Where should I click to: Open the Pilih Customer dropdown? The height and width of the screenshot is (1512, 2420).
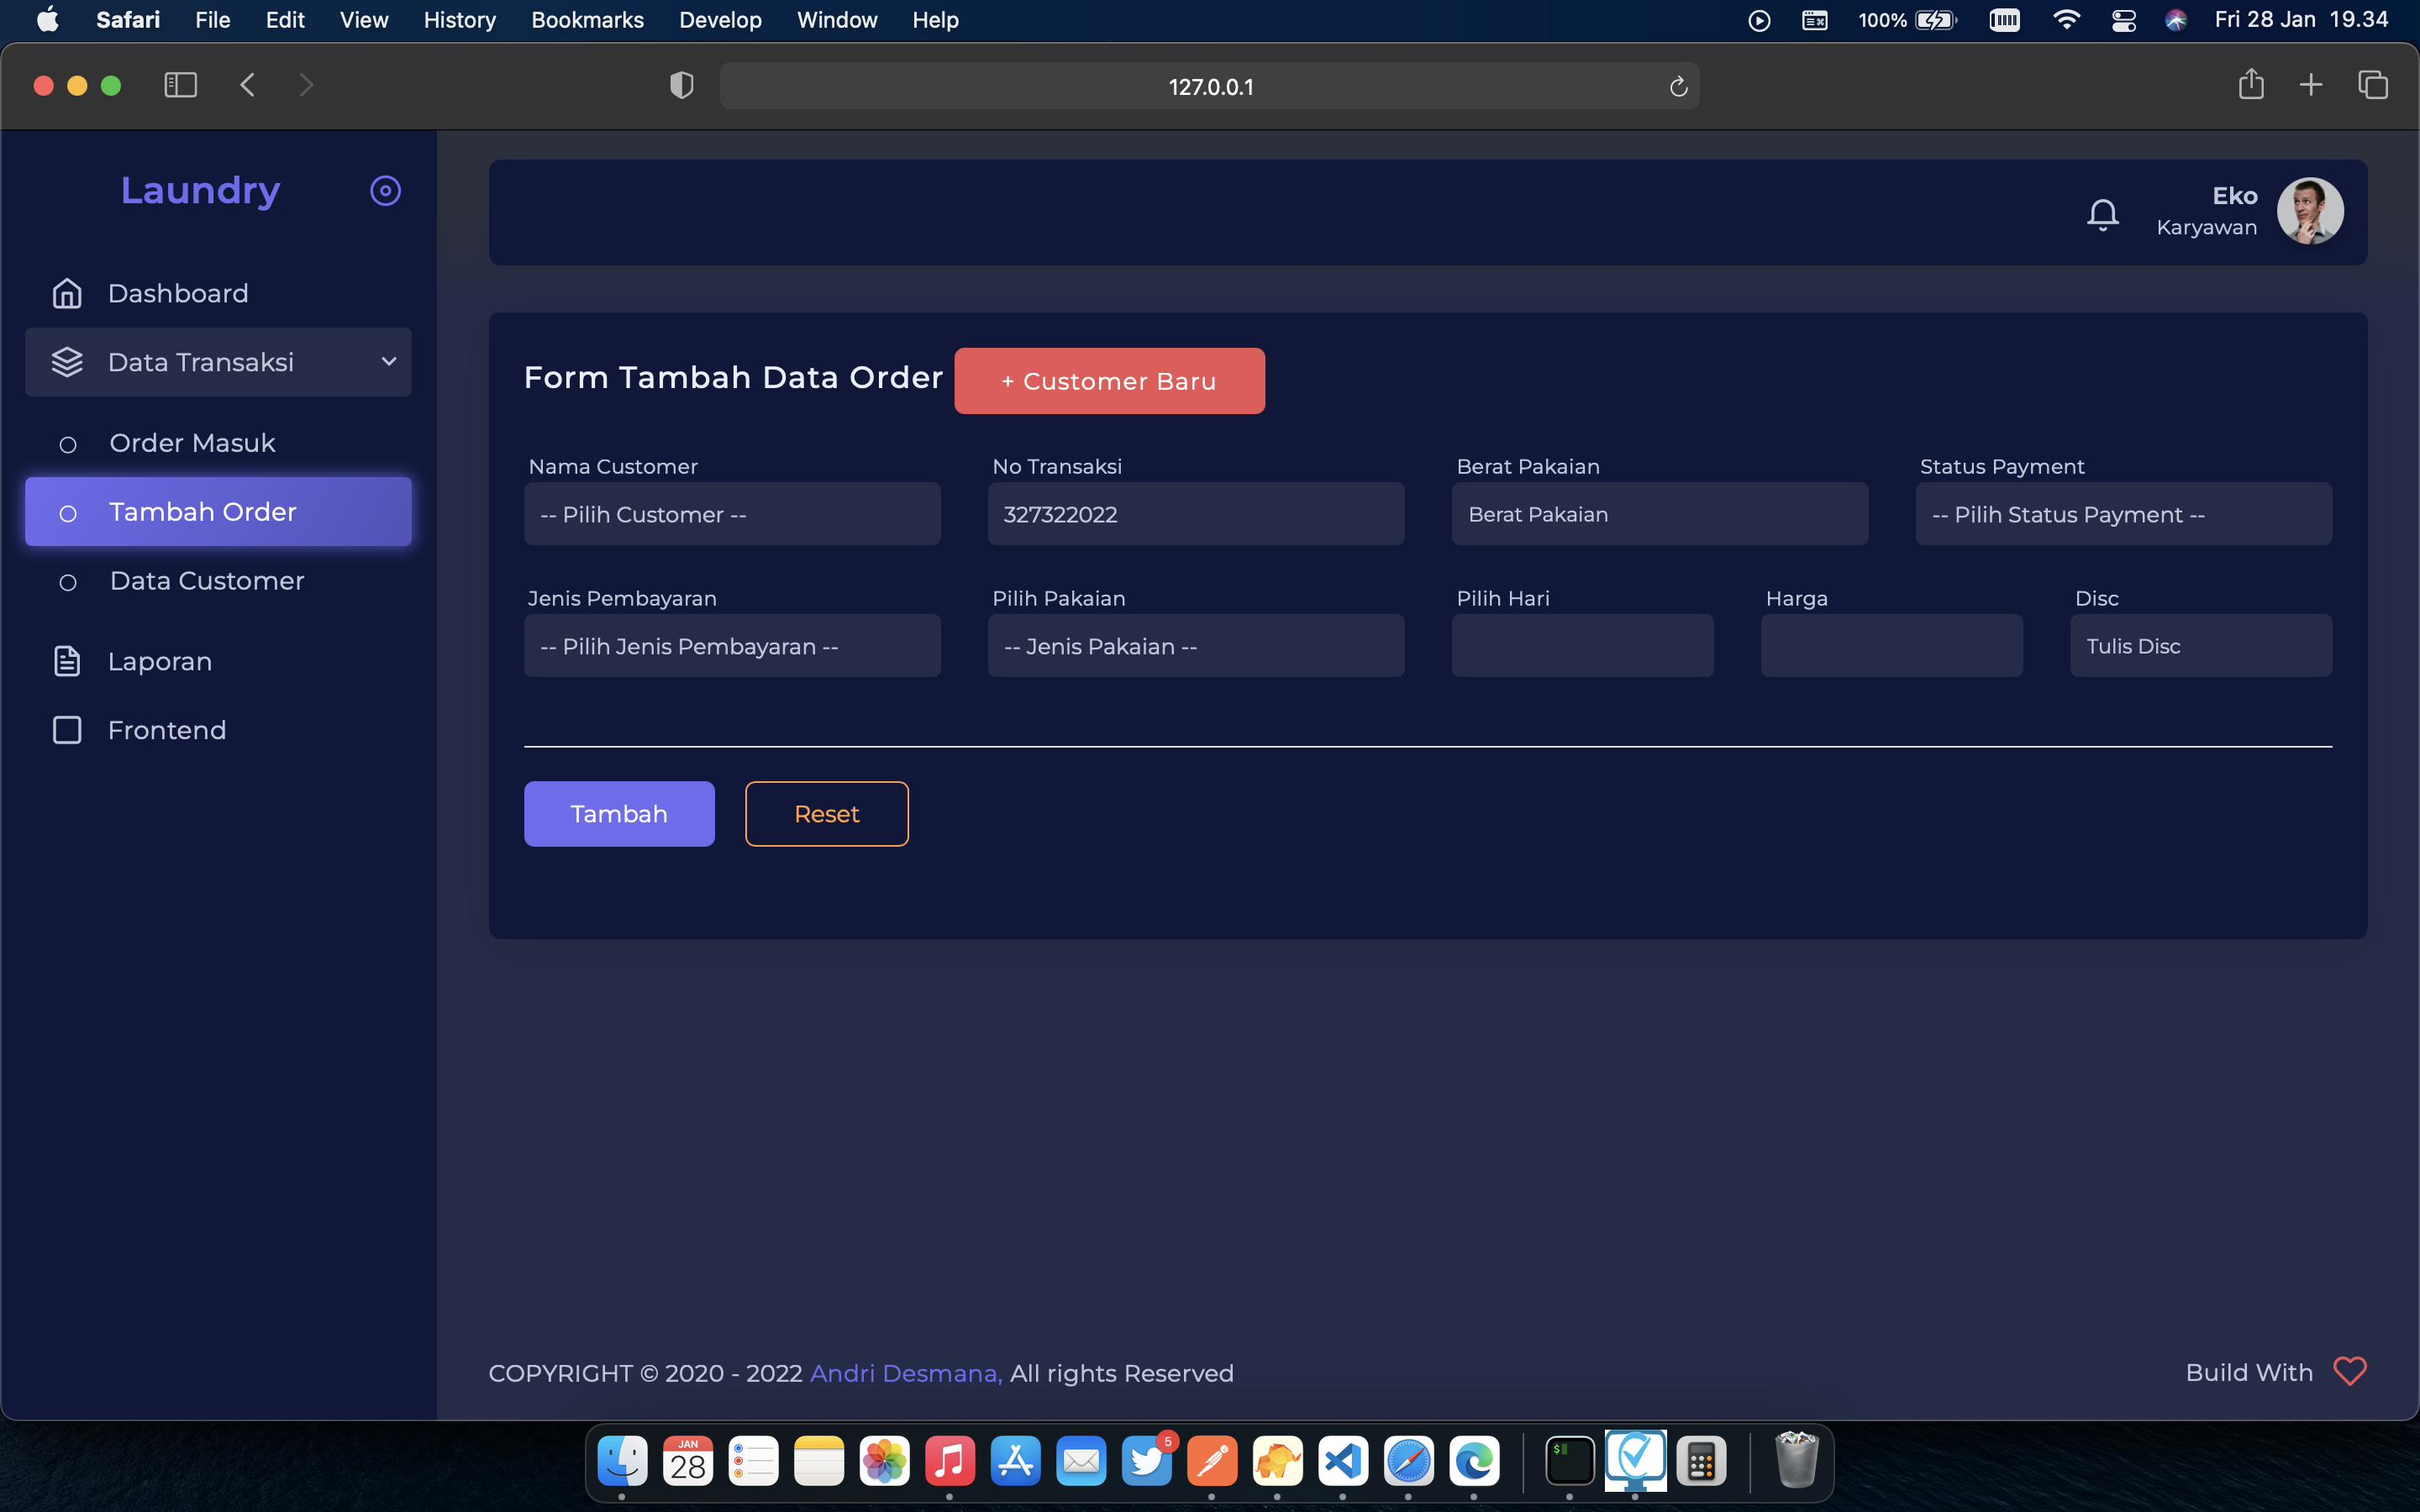pyautogui.click(x=731, y=514)
